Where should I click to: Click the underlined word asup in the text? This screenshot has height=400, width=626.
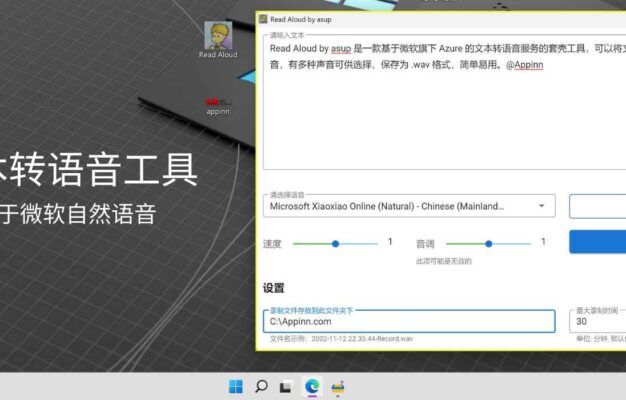click(340, 48)
